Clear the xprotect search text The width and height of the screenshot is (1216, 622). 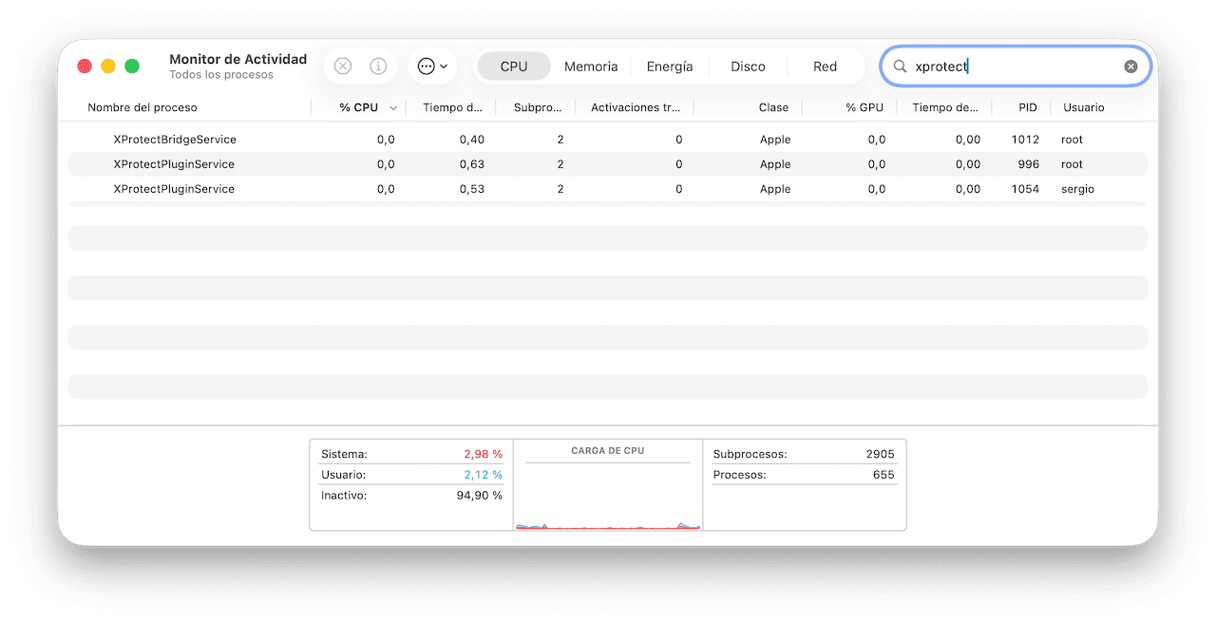pyautogui.click(x=1130, y=66)
